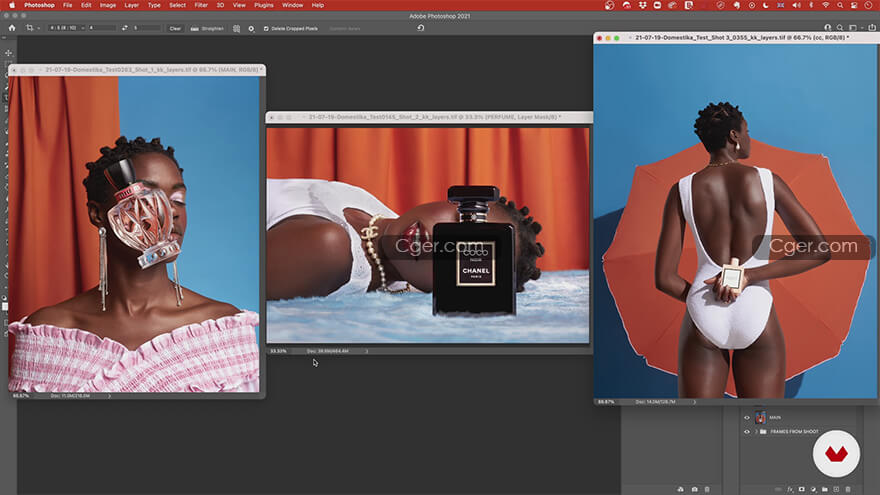Click the crop width input field

(x=102, y=28)
